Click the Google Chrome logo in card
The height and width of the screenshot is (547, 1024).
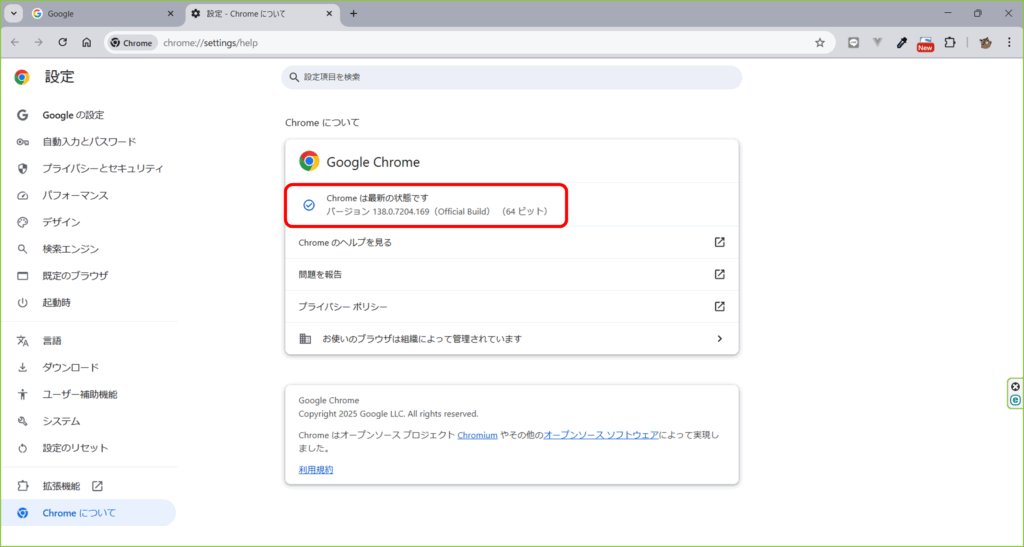309,161
